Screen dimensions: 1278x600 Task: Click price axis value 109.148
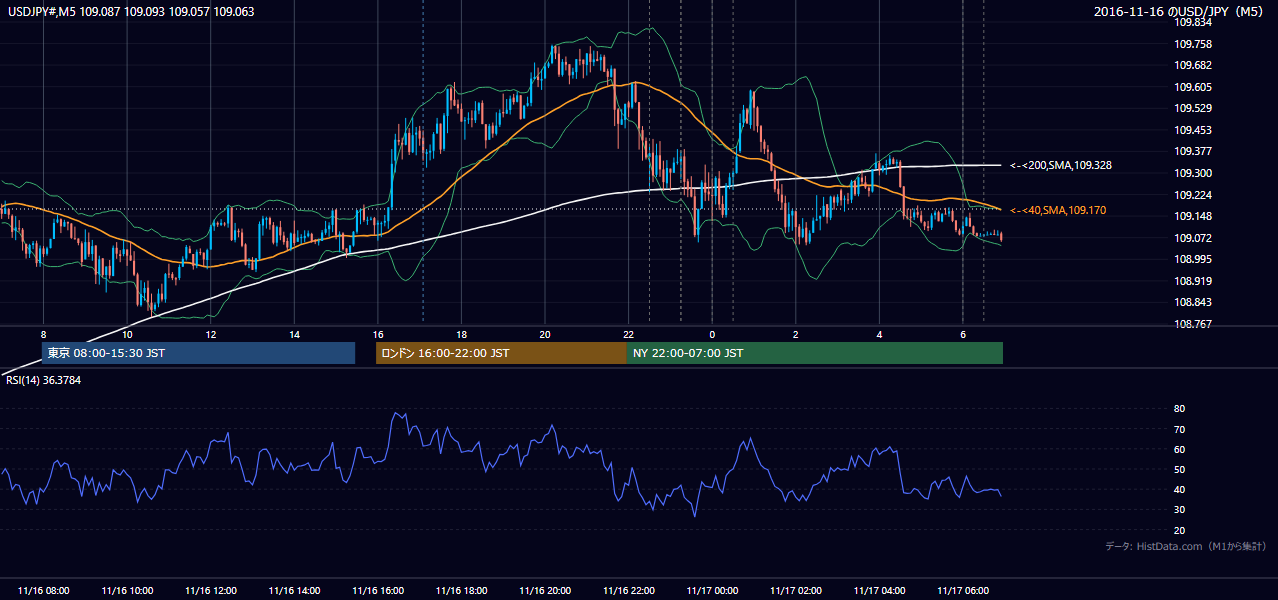1193,217
